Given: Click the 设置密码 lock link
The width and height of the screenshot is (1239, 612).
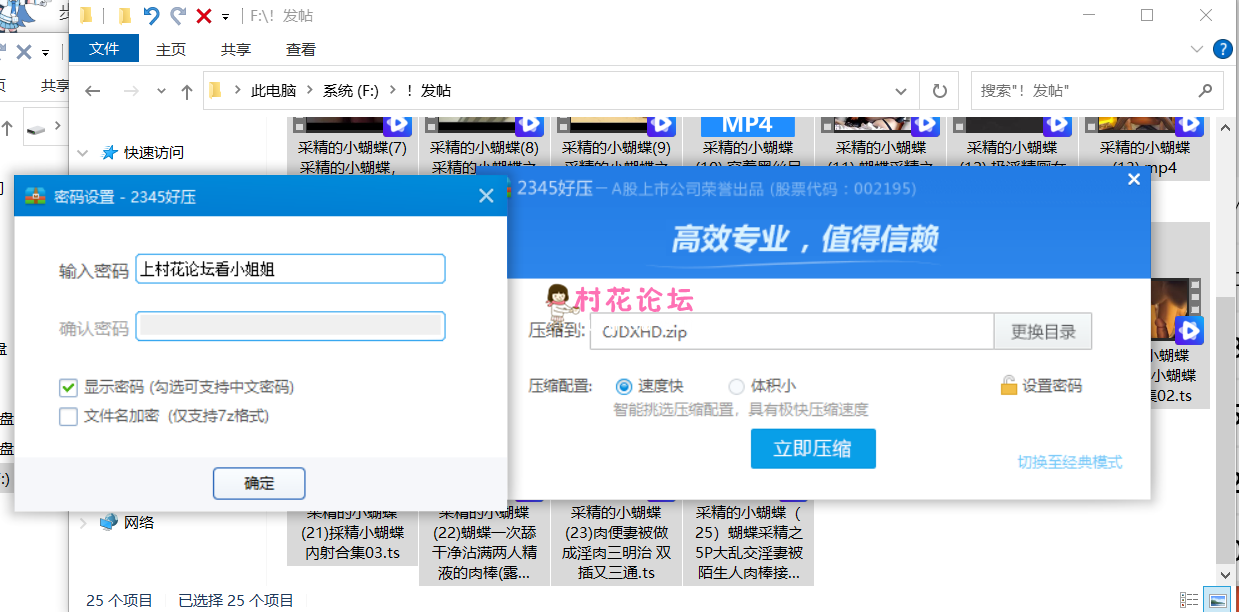Looking at the screenshot, I should point(1041,386).
